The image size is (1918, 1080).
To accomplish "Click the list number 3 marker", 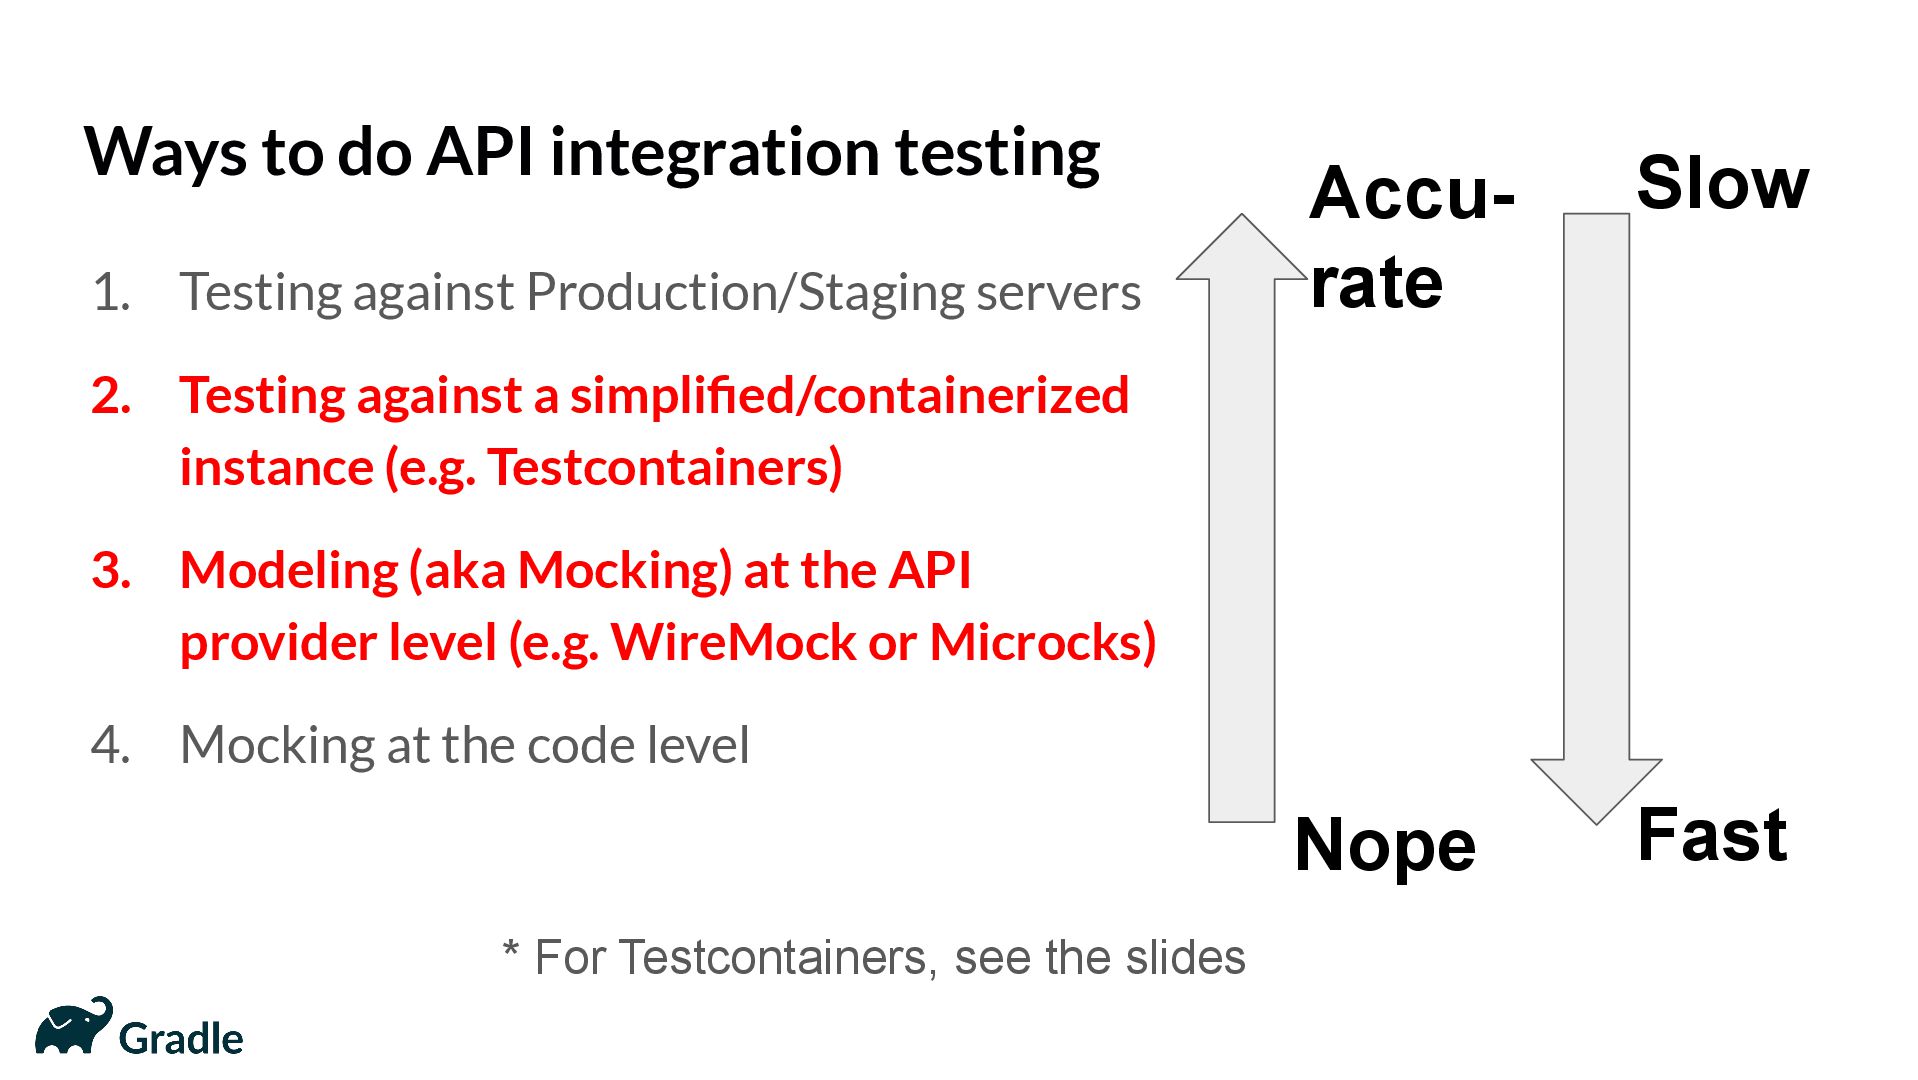I will pyautogui.click(x=111, y=571).
